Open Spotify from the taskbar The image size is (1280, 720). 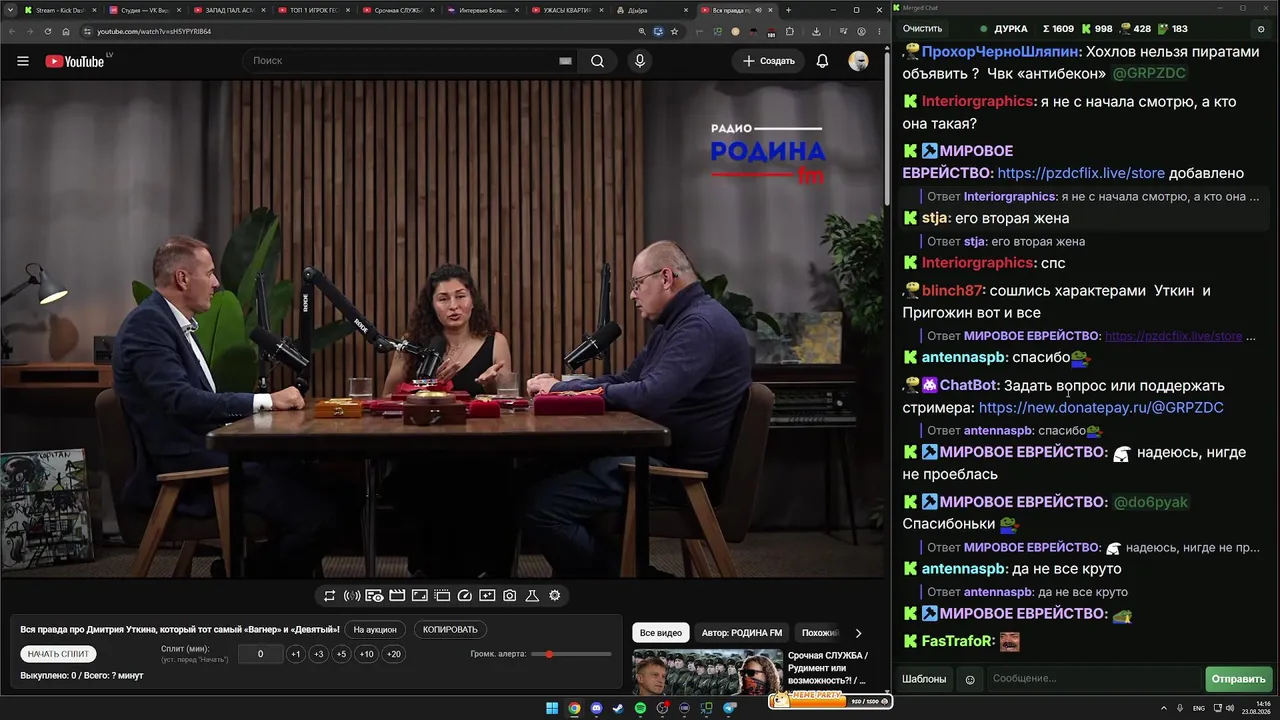click(x=640, y=708)
